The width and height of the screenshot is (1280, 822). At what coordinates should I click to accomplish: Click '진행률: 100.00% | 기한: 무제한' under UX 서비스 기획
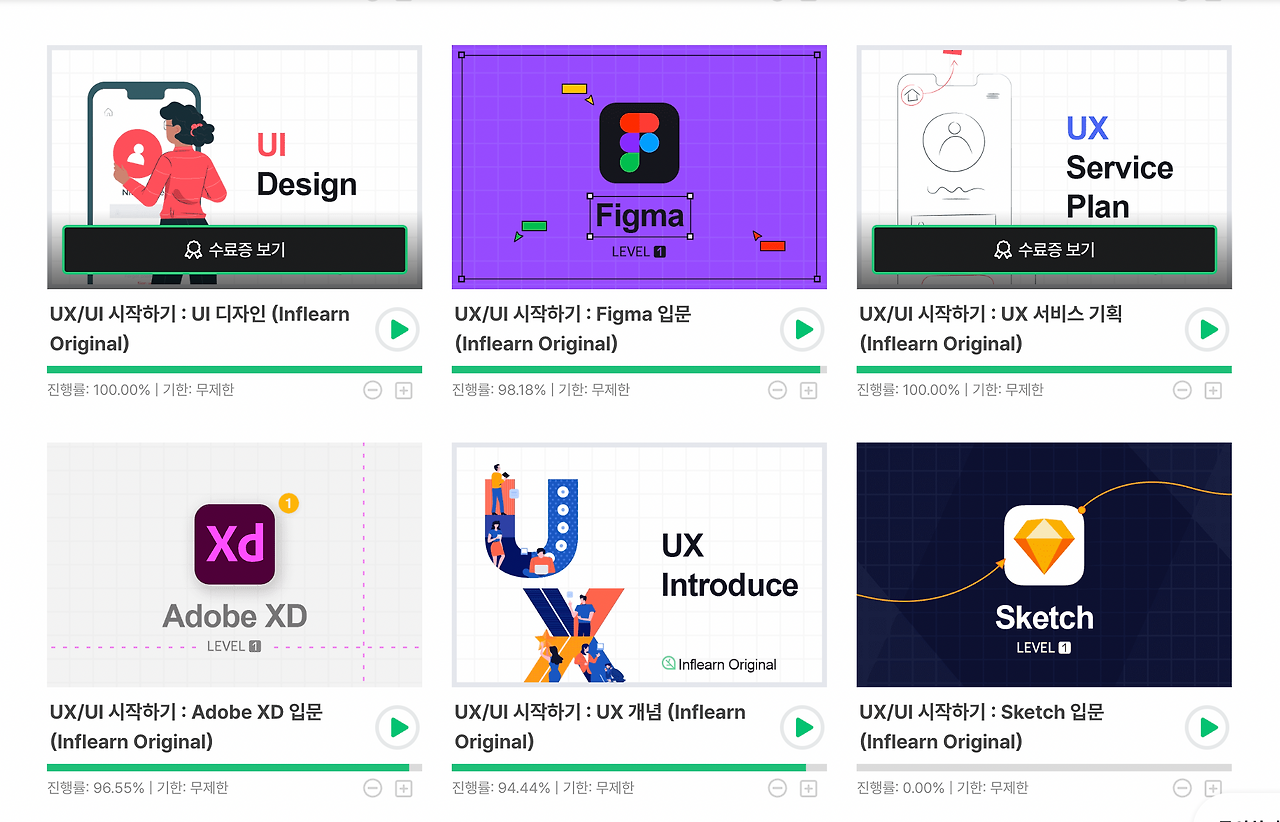click(950, 390)
